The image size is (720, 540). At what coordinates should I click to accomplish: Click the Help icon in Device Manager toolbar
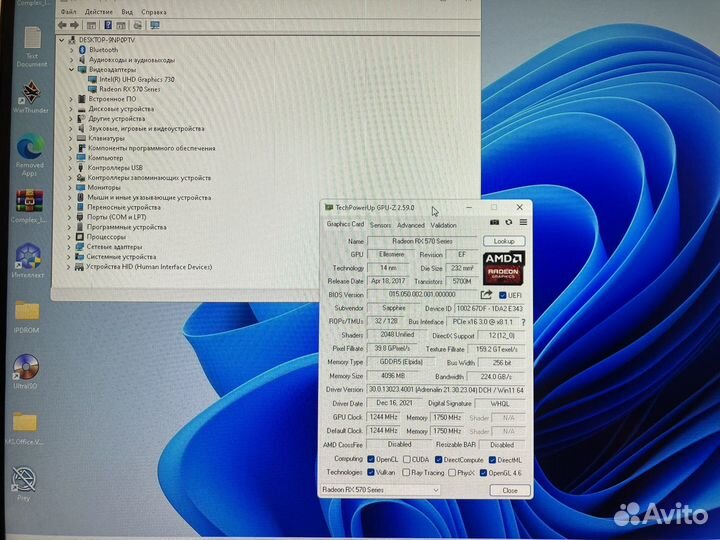108,25
